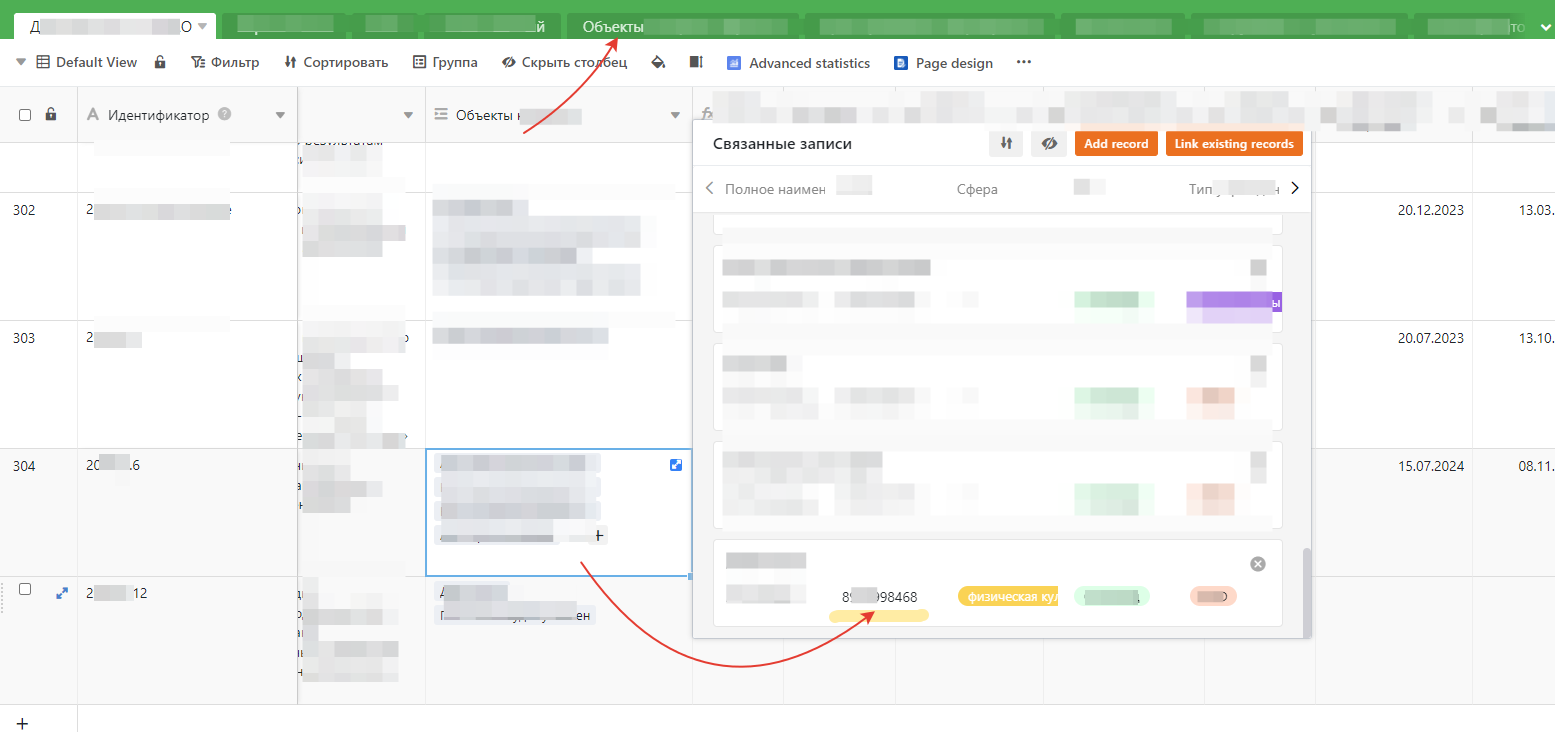Viewport: 1555px width, 732px height.
Task: Remove linked record with the X icon
Action: point(1258,564)
